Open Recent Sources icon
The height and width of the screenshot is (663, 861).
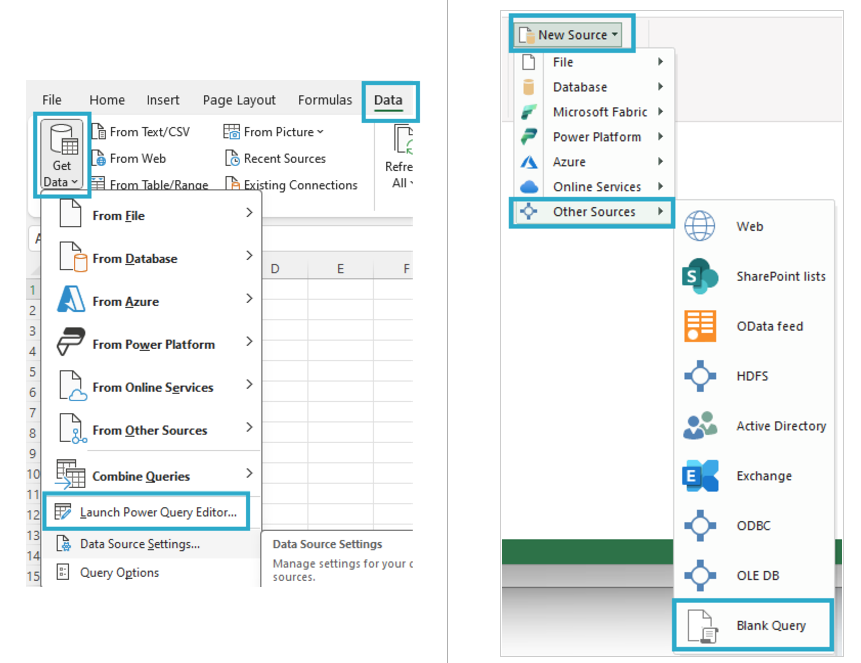coord(232,158)
